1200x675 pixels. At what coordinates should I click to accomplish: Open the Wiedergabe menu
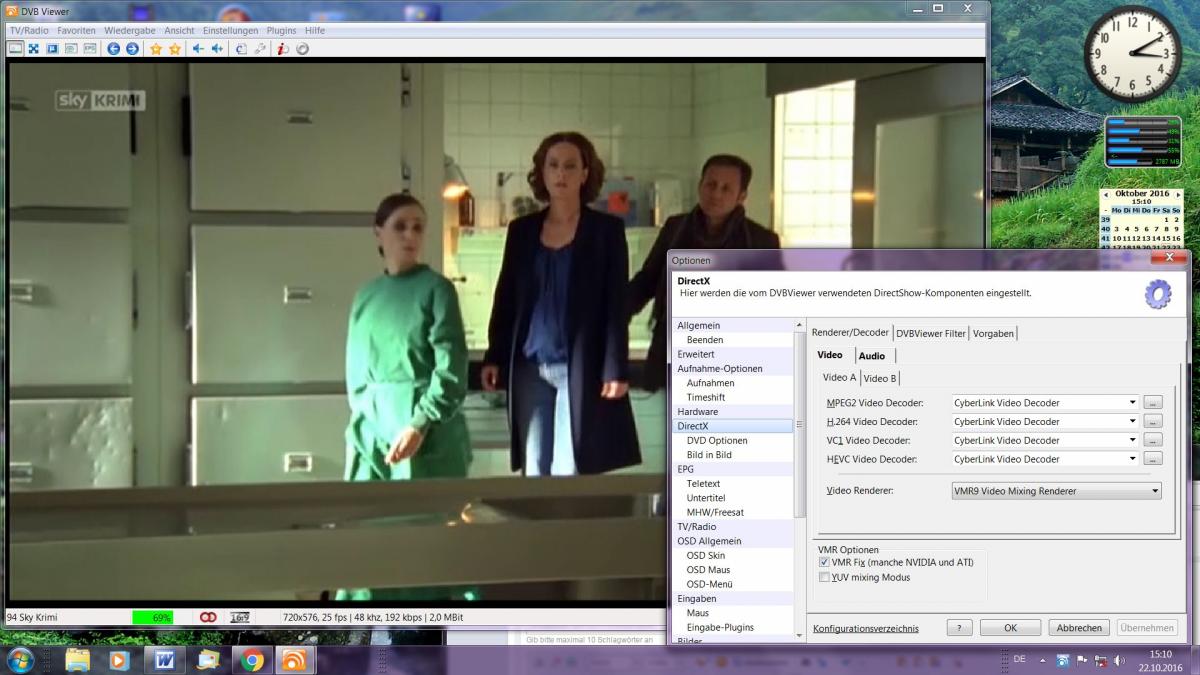130,31
